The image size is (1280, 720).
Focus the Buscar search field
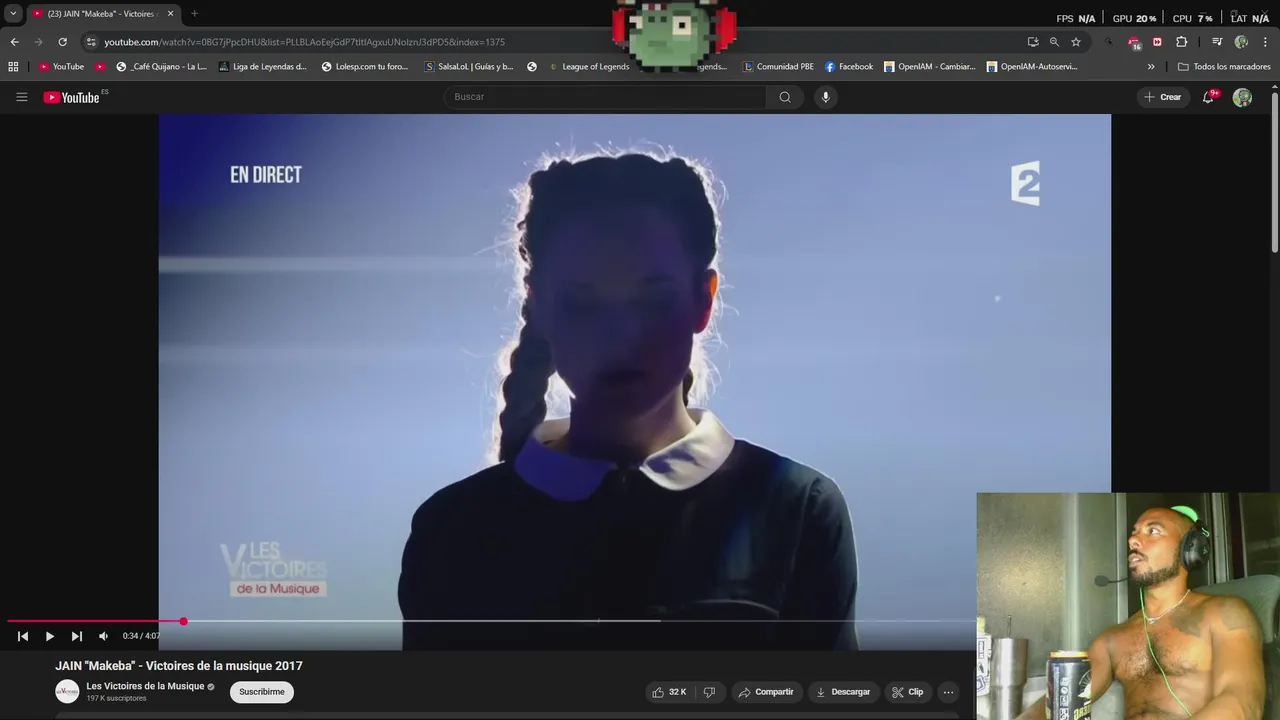point(606,97)
